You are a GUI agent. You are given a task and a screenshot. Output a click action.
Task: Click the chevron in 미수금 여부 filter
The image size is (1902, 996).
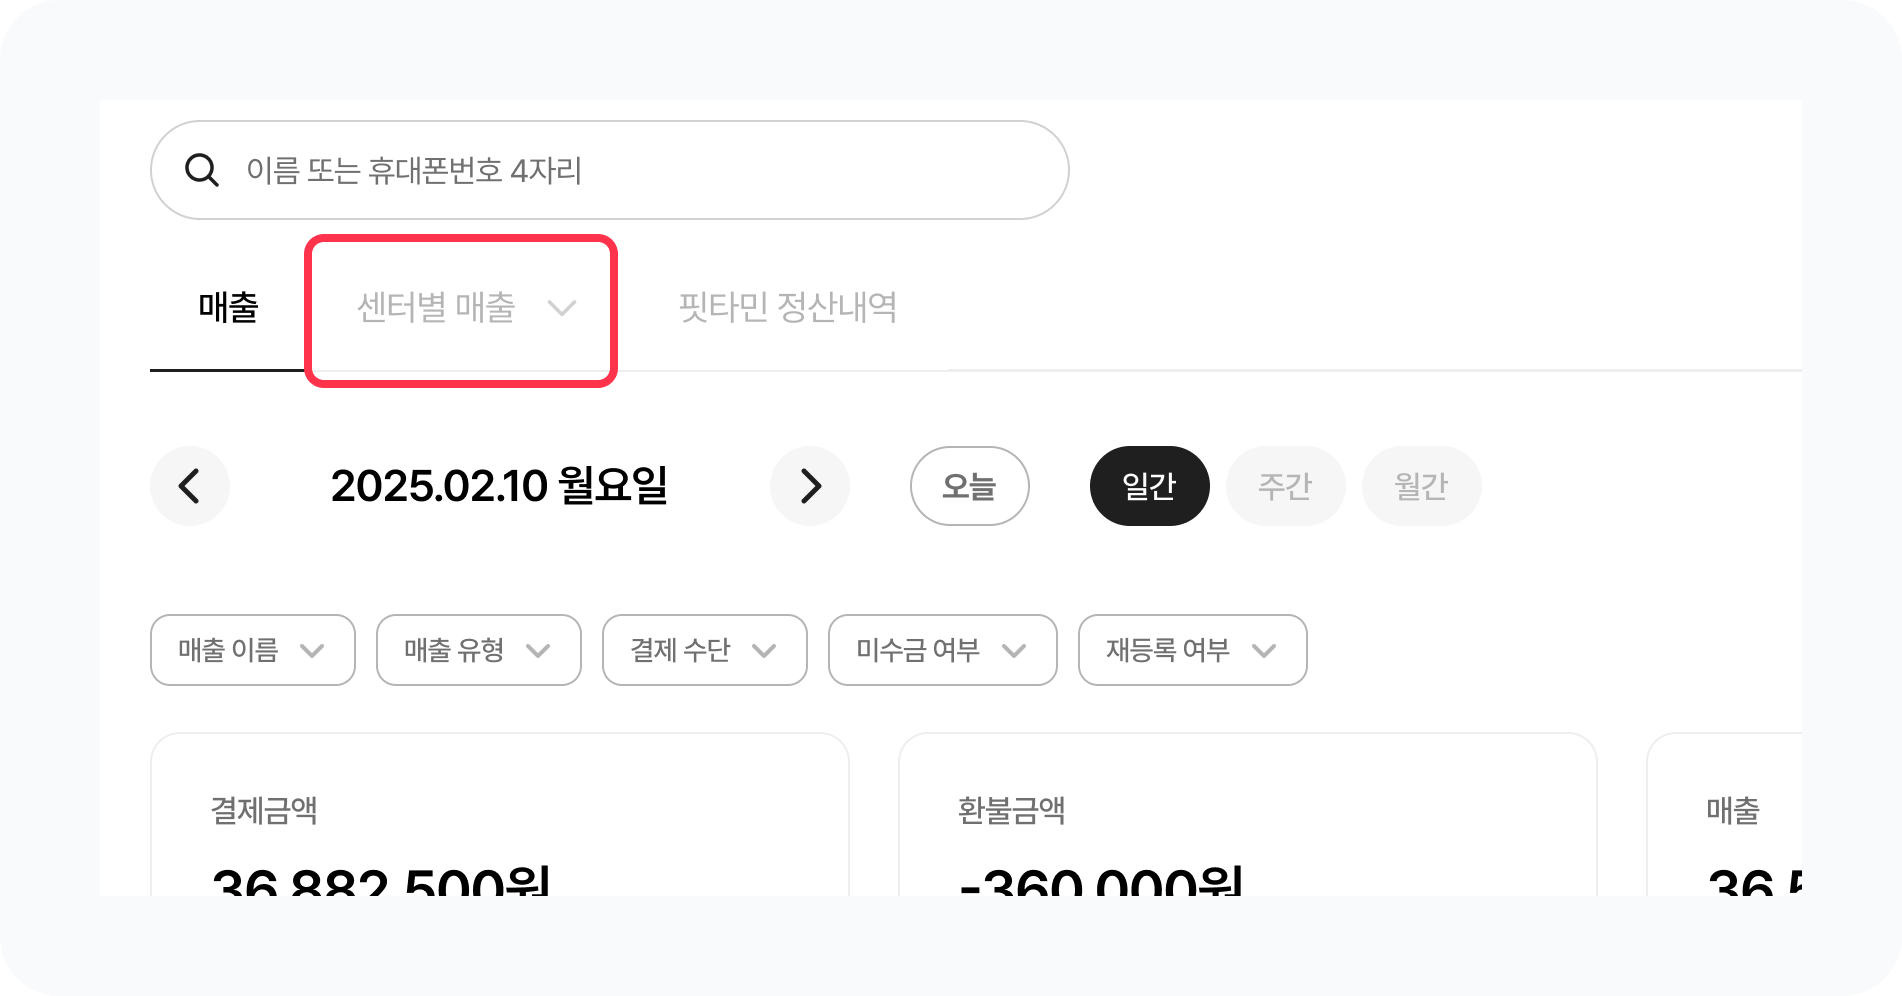1014,651
